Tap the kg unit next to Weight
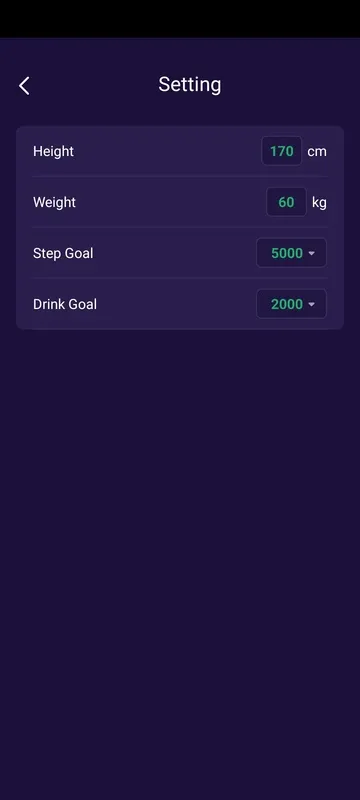360x800 pixels. (319, 203)
